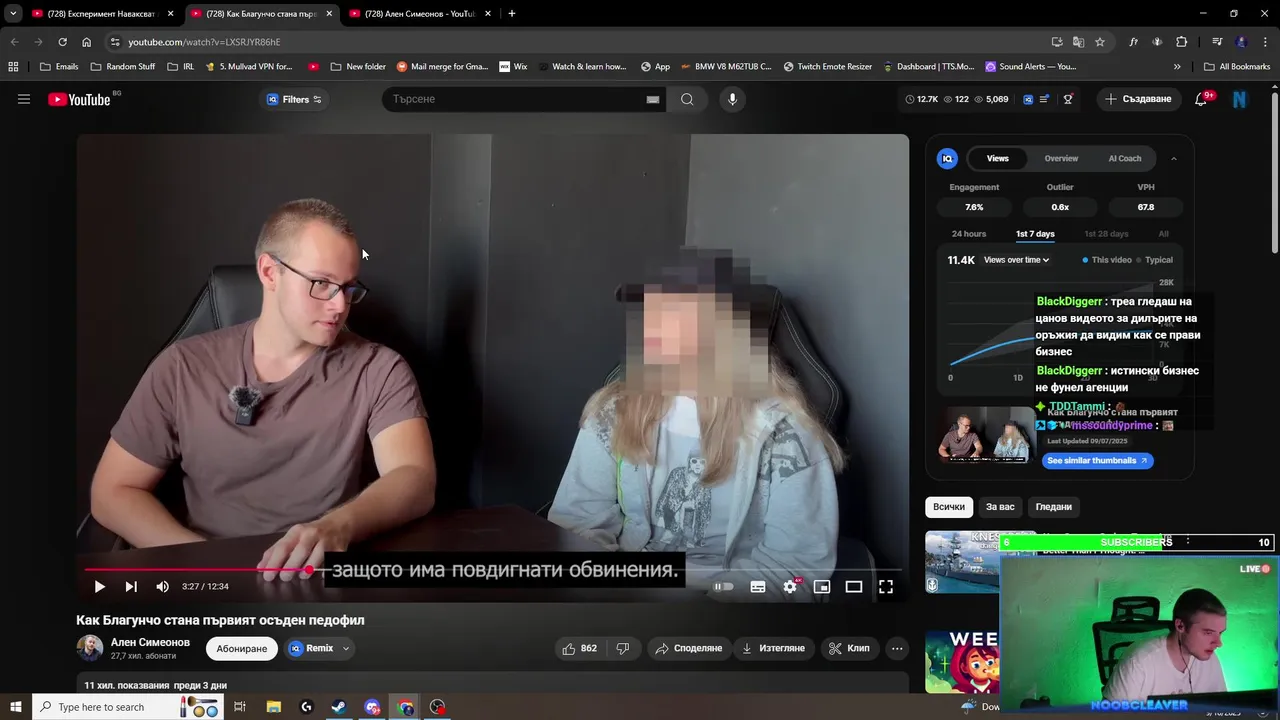Image resolution: width=1280 pixels, height=720 pixels.
Task: Subscribe via Абониране button
Action: (x=242, y=648)
